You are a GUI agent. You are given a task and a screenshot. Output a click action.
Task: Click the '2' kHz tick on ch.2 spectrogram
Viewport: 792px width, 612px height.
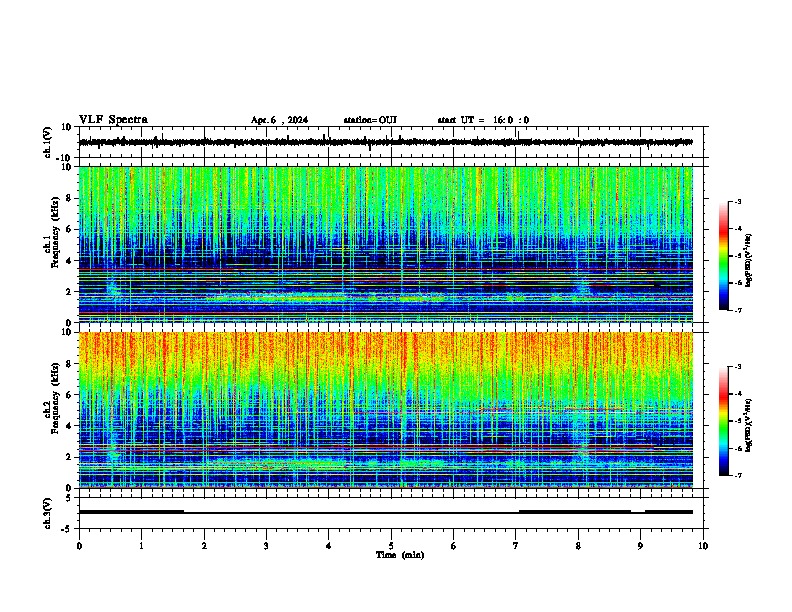(69, 457)
